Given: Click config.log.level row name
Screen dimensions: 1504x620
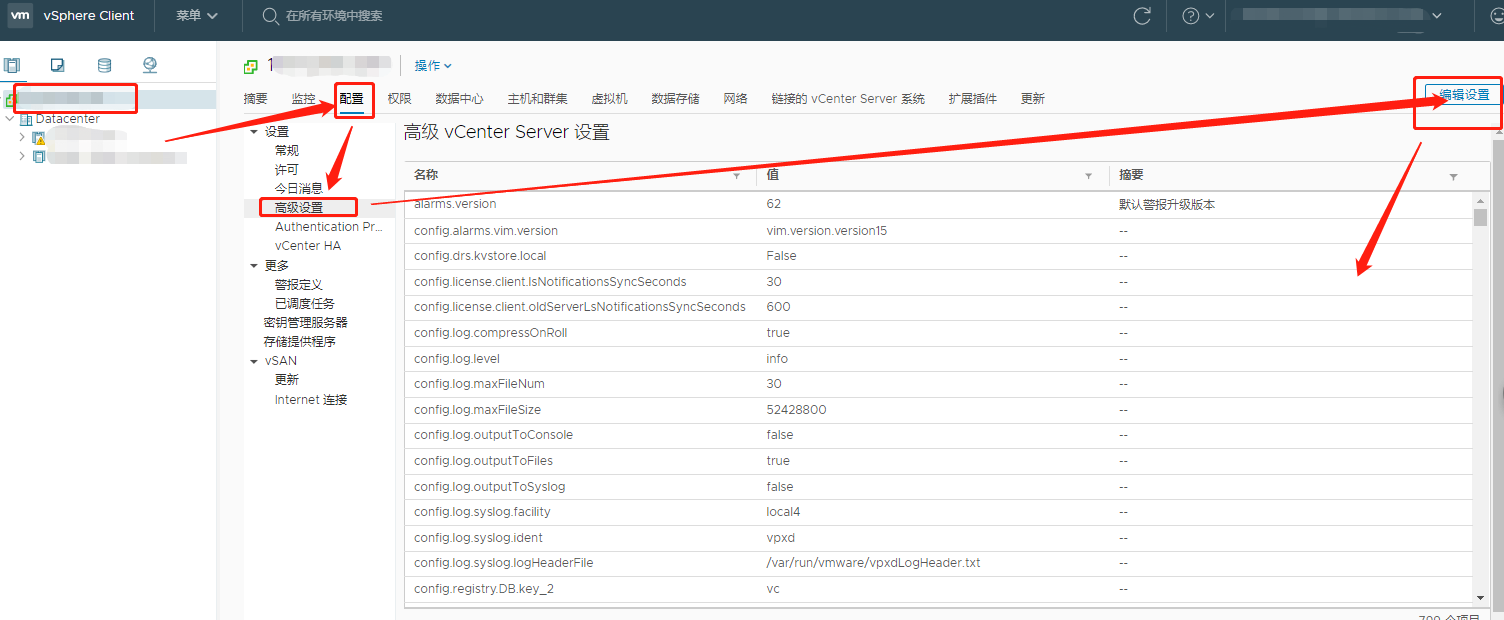Looking at the screenshot, I should 457,359.
